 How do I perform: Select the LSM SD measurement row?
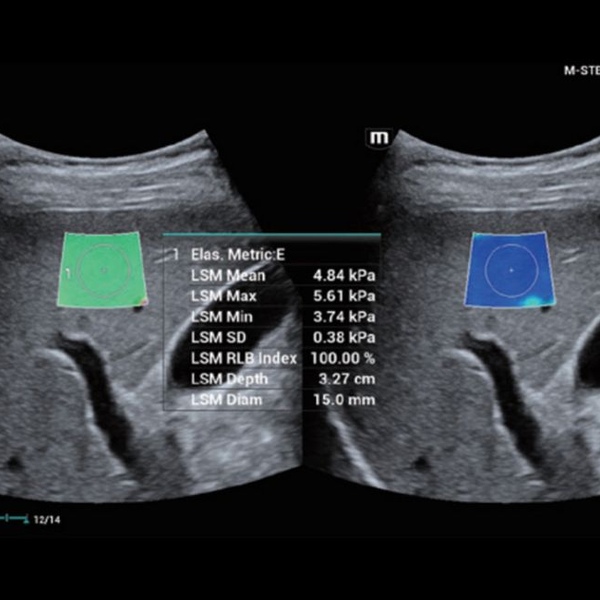coord(272,338)
